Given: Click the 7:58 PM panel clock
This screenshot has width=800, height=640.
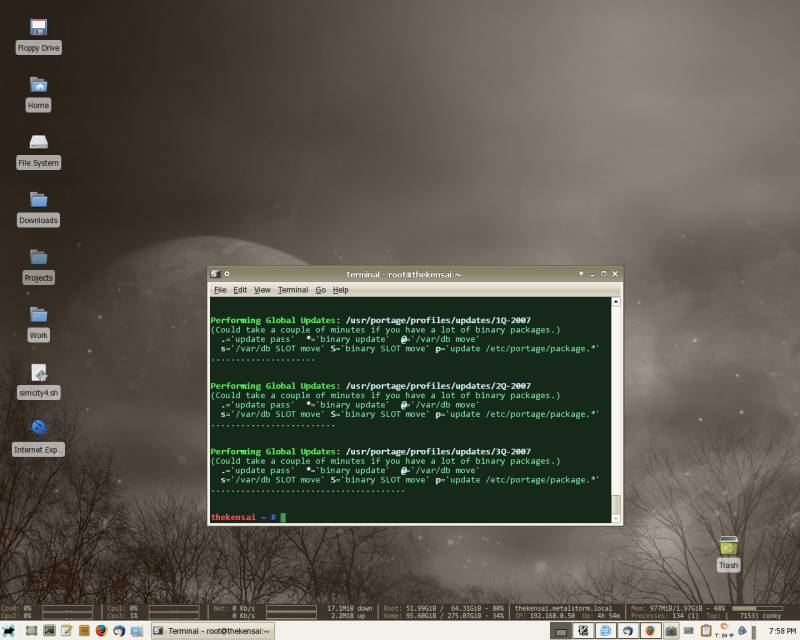Looking at the screenshot, I should (x=783, y=631).
